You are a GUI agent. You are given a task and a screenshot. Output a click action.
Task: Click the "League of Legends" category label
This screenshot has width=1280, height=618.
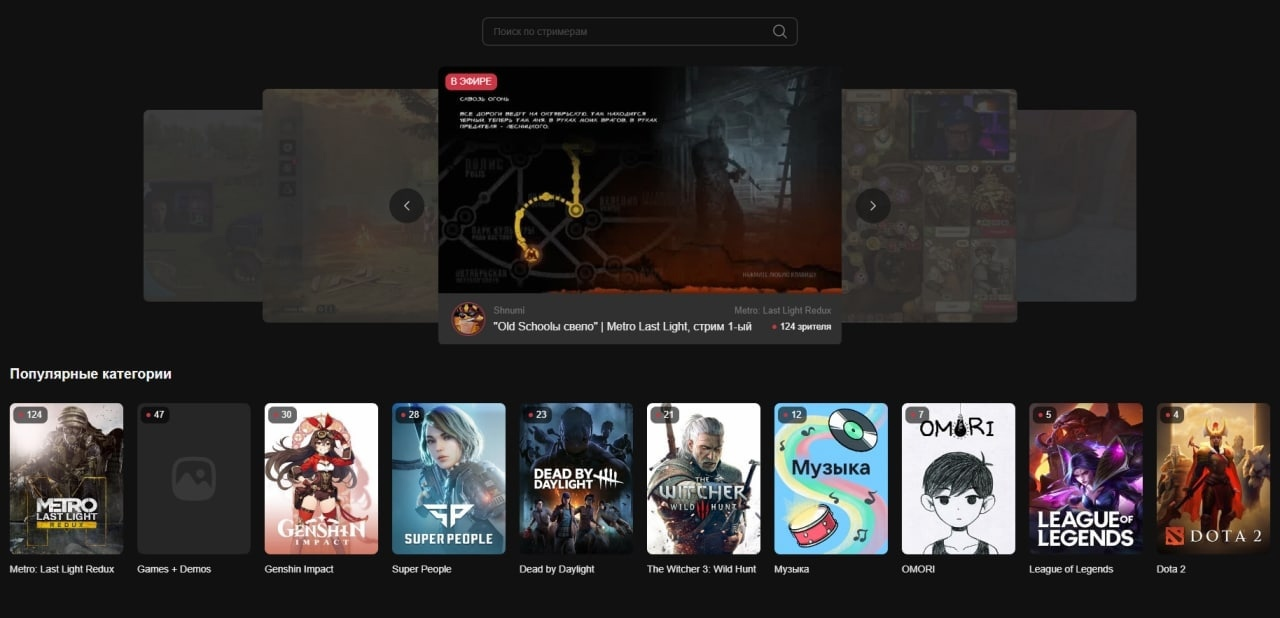coord(1071,569)
